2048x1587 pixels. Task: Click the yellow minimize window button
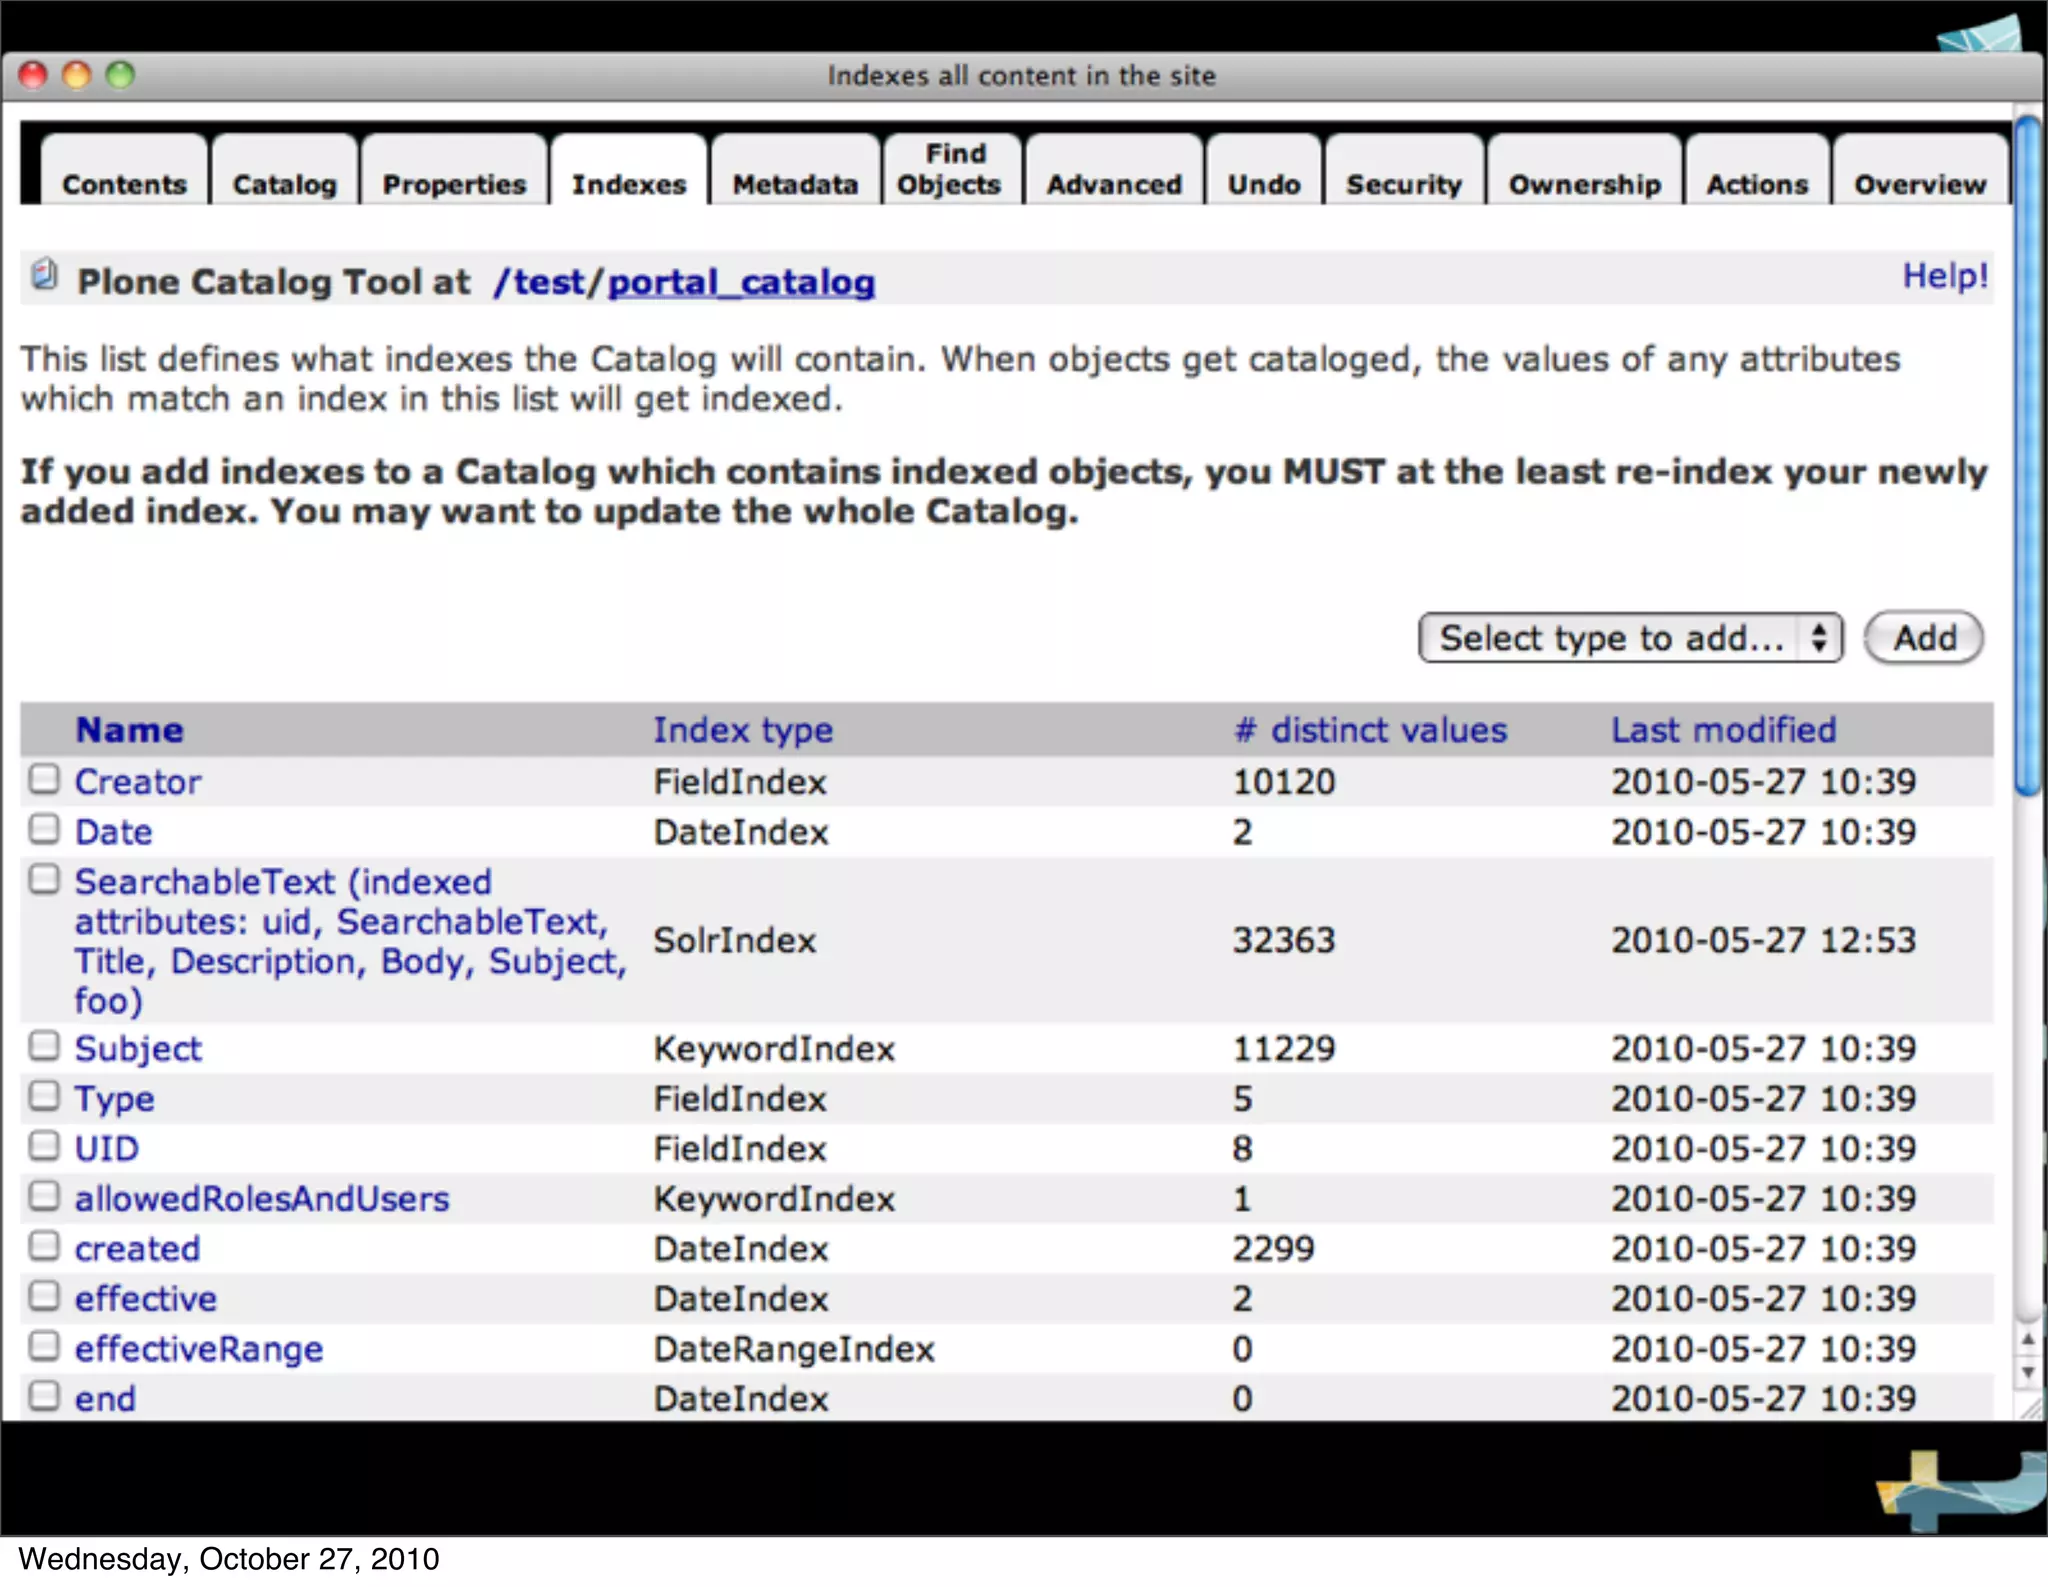click(77, 75)
